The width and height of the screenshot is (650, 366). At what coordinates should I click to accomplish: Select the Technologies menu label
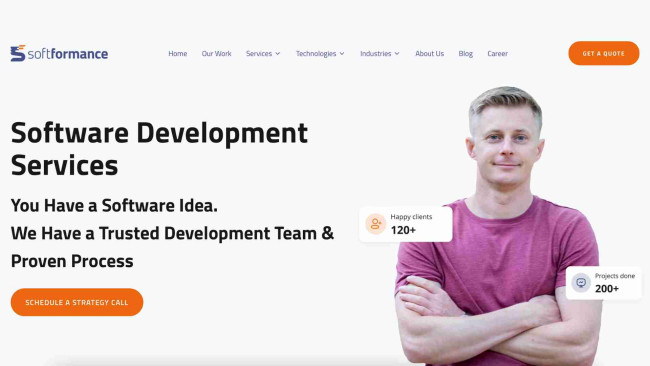coord(316,53)
